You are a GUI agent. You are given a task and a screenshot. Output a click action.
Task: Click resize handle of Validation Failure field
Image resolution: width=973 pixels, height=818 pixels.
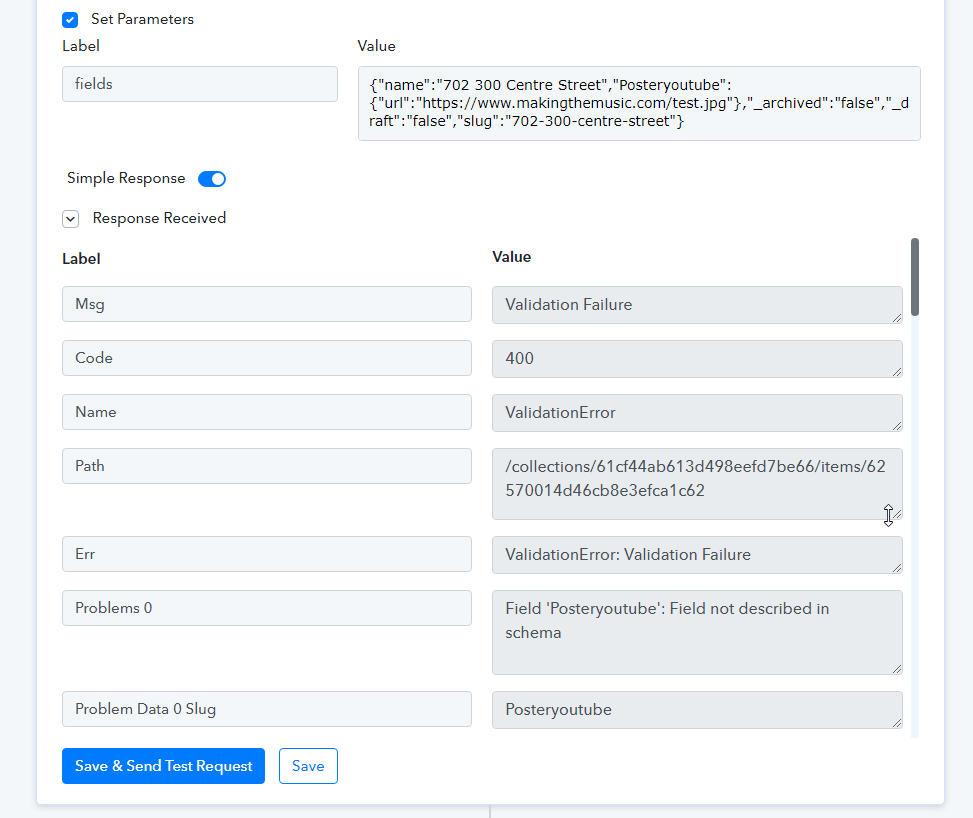897,318
